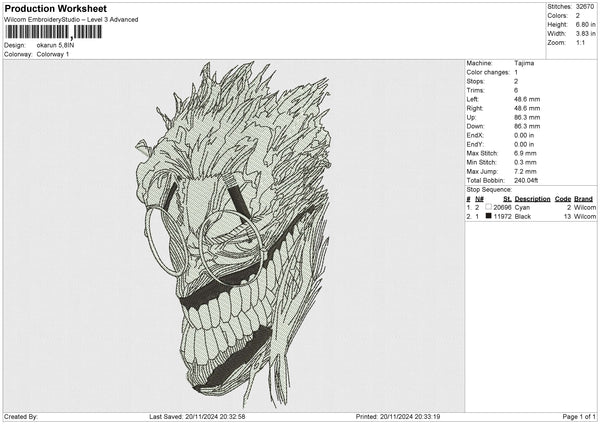The width and height of the screenshot is (600, 424).
Task: Click the Description column header
Action: tap(533, 199)
